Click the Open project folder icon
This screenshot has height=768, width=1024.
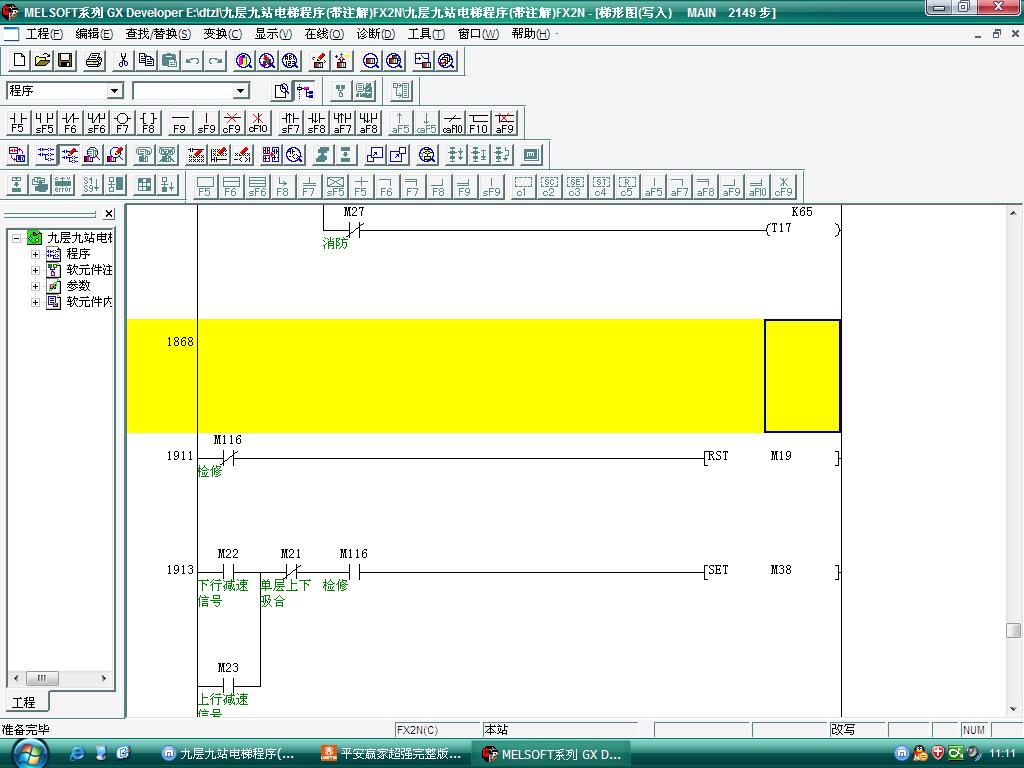pyautogui.click(x=42, y=61)
